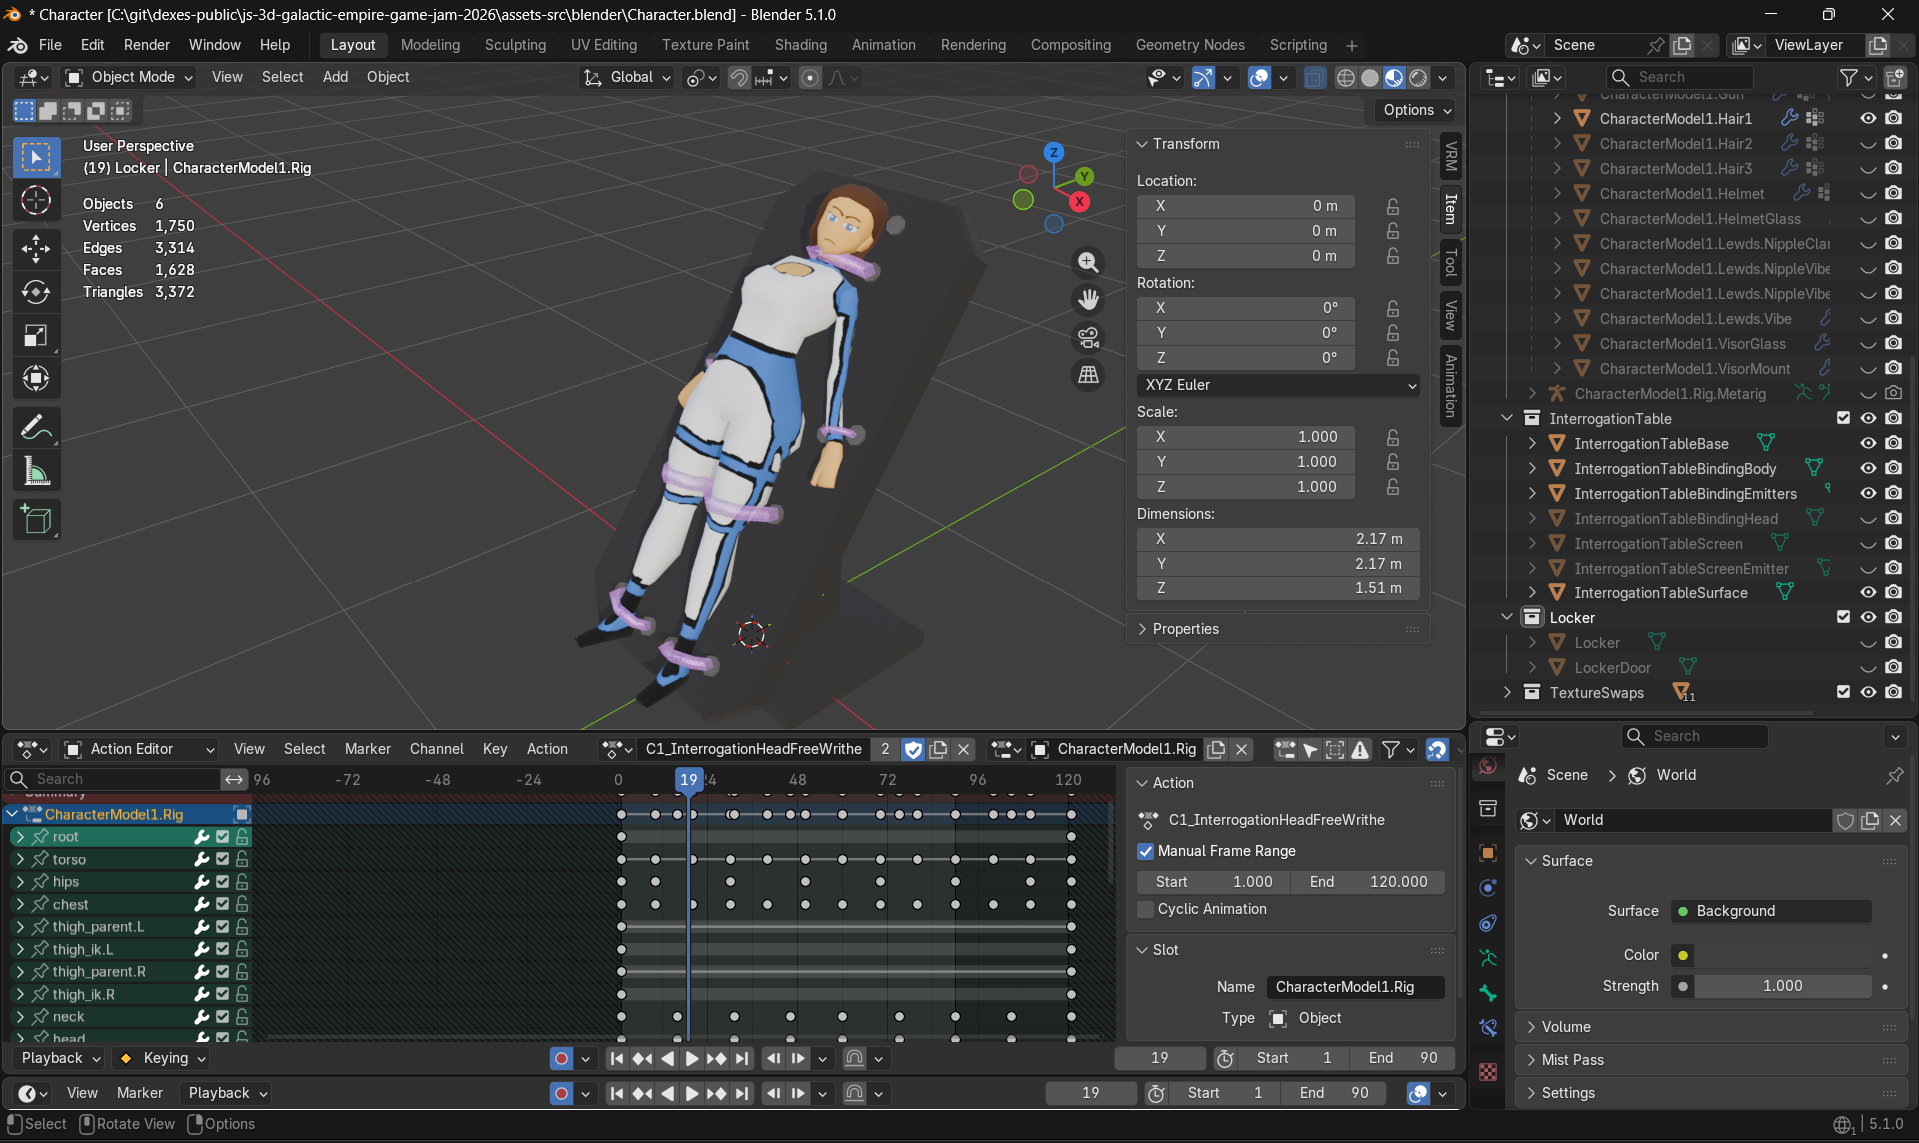
Task: Hide CharacterModel1.Helmet with its eye toggle
Action: [1868, 193]
